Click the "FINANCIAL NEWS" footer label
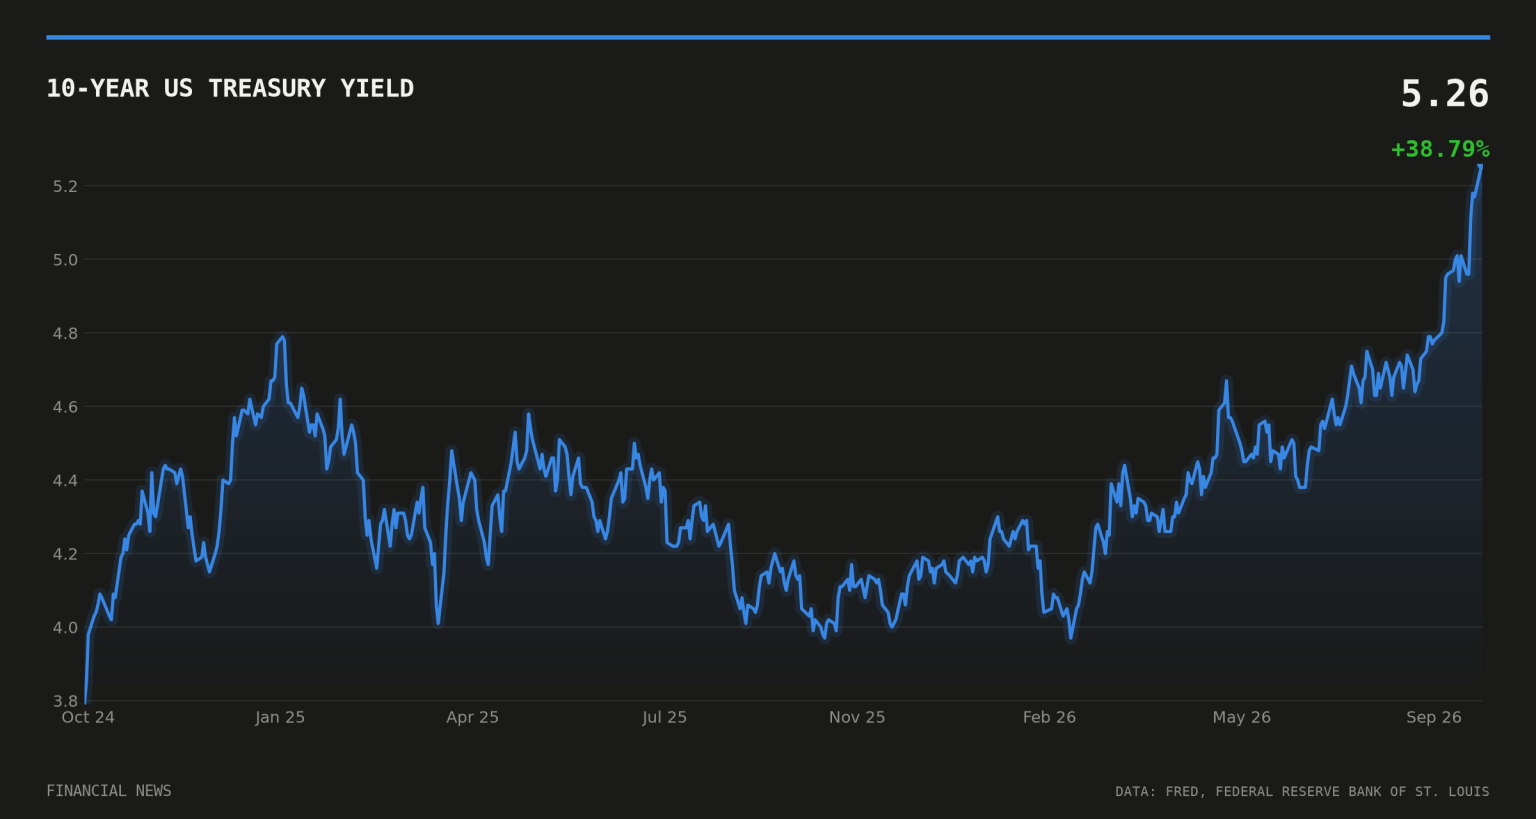 (109, 791)
